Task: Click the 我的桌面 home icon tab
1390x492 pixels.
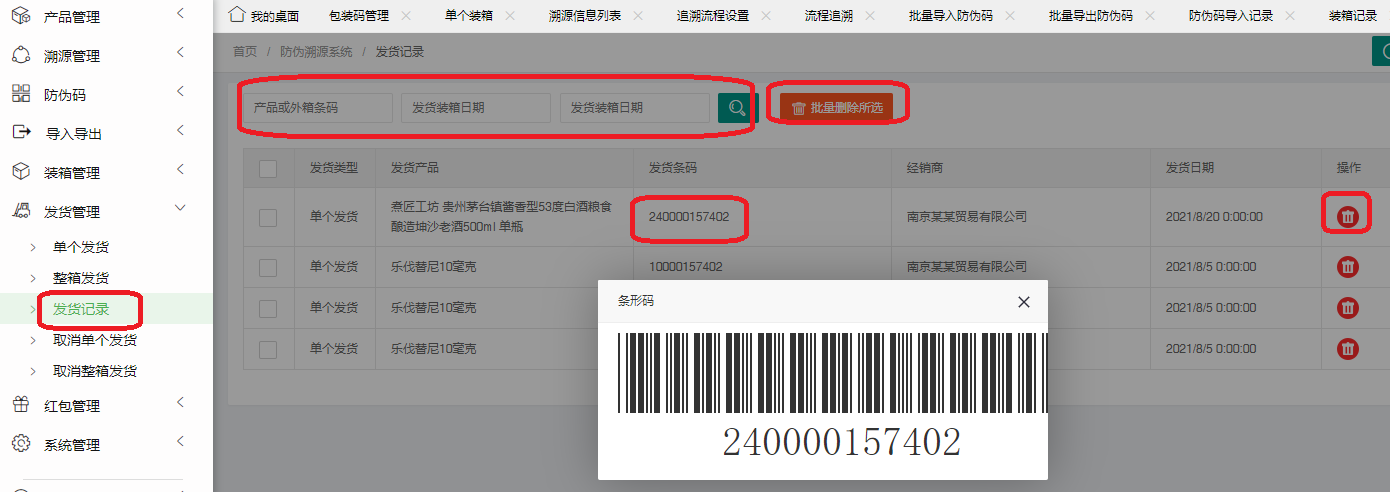Action: click(237, 15)
